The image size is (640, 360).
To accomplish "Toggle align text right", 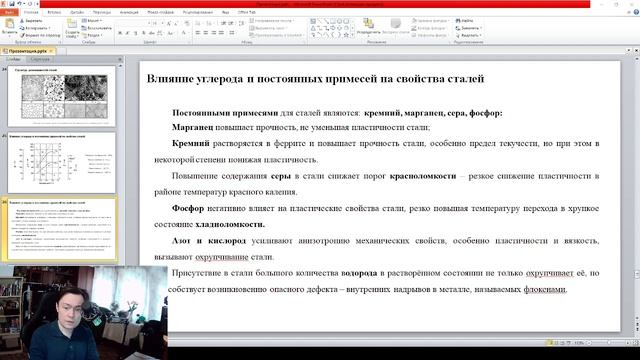I will (x=213, y=33).
